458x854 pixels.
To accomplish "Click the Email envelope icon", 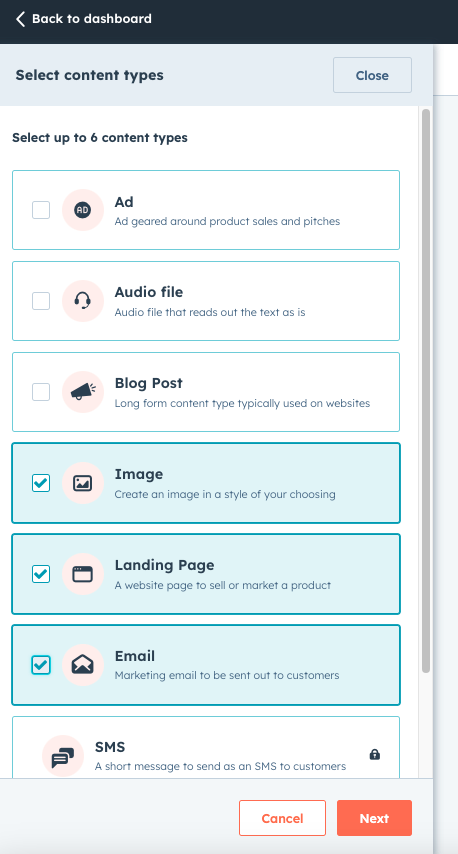I will coord(83,665).
